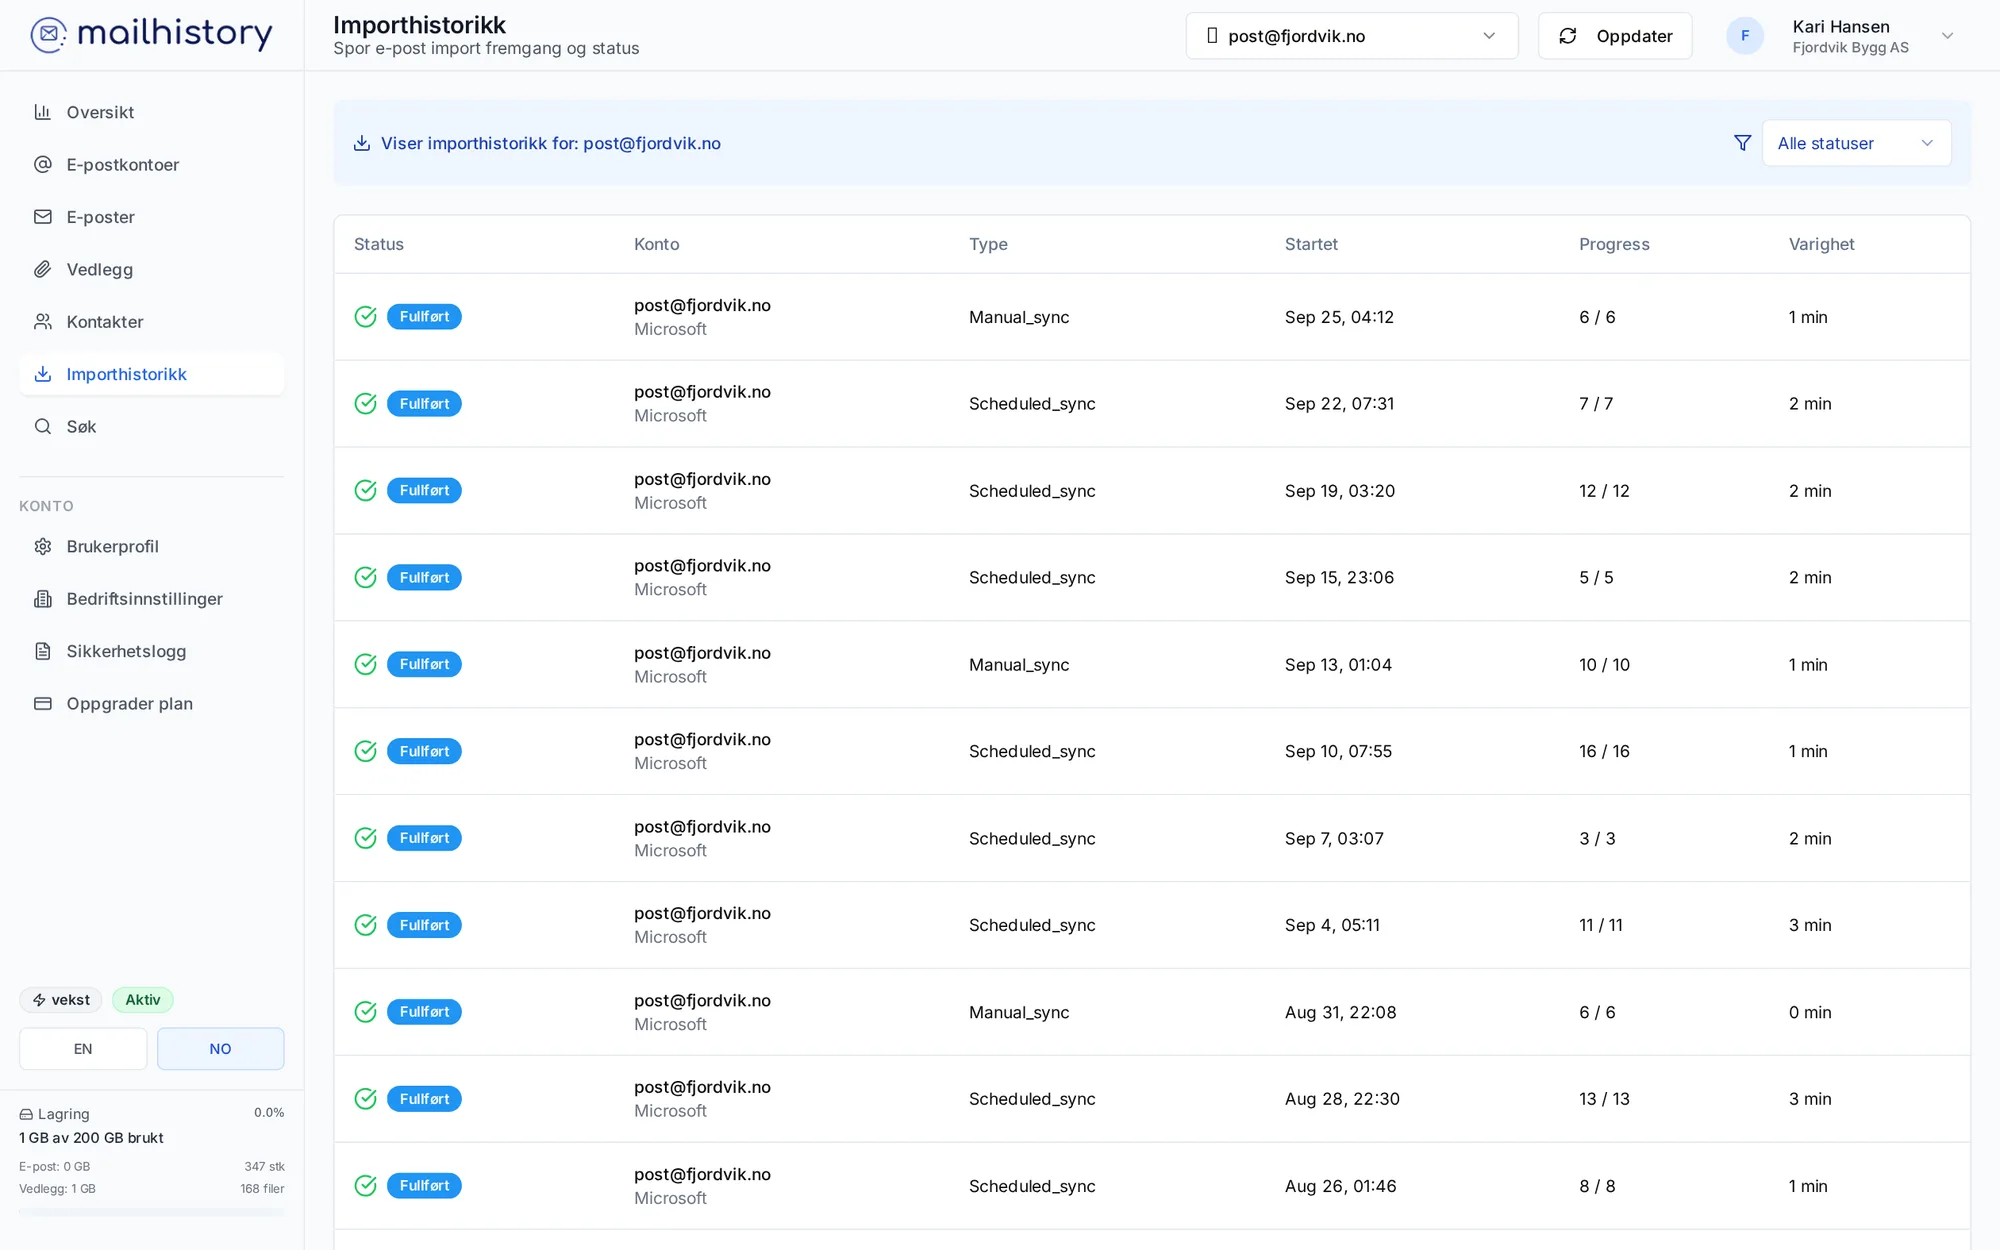Click the Vedlegg paperclip icon
Viewport: 2000px width, 1250px height.
coord(43,269)
